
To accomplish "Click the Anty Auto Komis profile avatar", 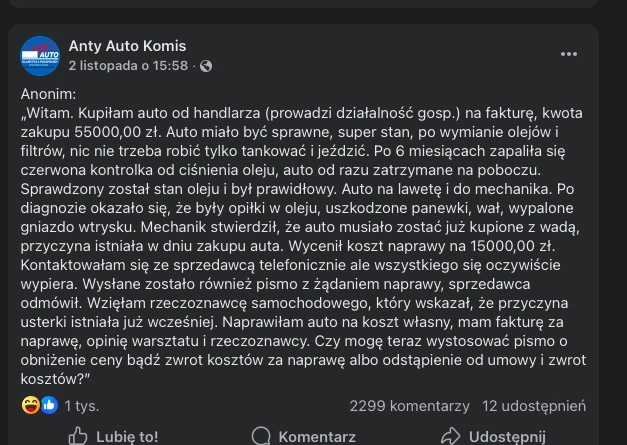I will 40,56.
